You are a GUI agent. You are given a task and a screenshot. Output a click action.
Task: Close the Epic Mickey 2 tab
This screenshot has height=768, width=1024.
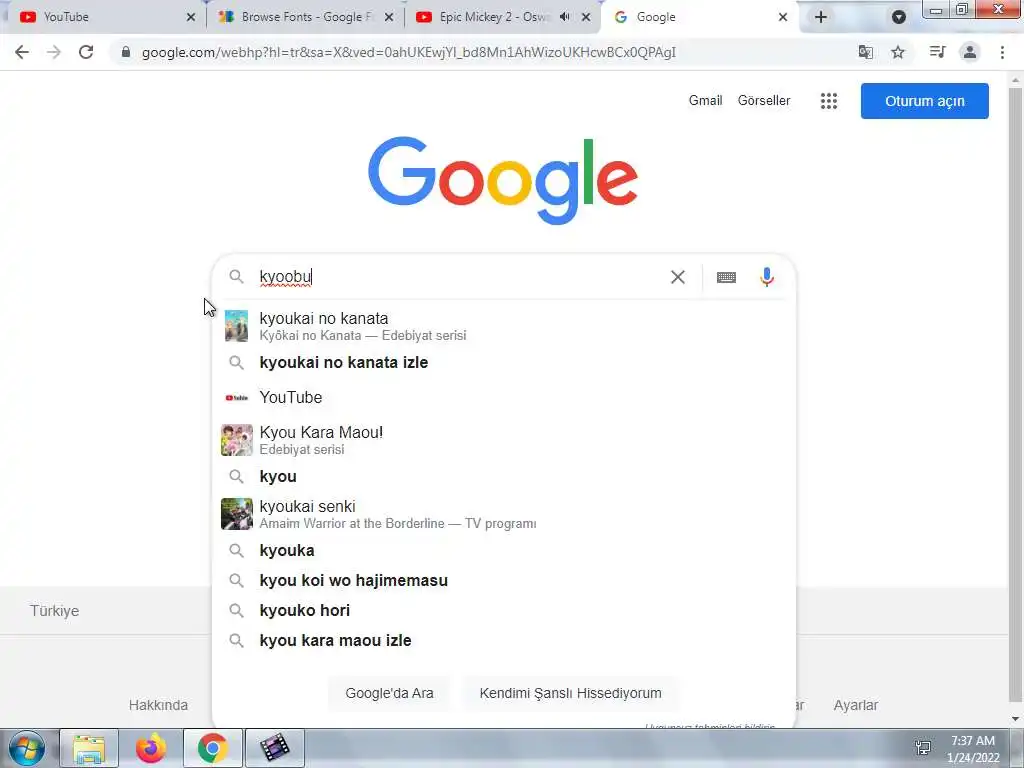click(586, 17)
